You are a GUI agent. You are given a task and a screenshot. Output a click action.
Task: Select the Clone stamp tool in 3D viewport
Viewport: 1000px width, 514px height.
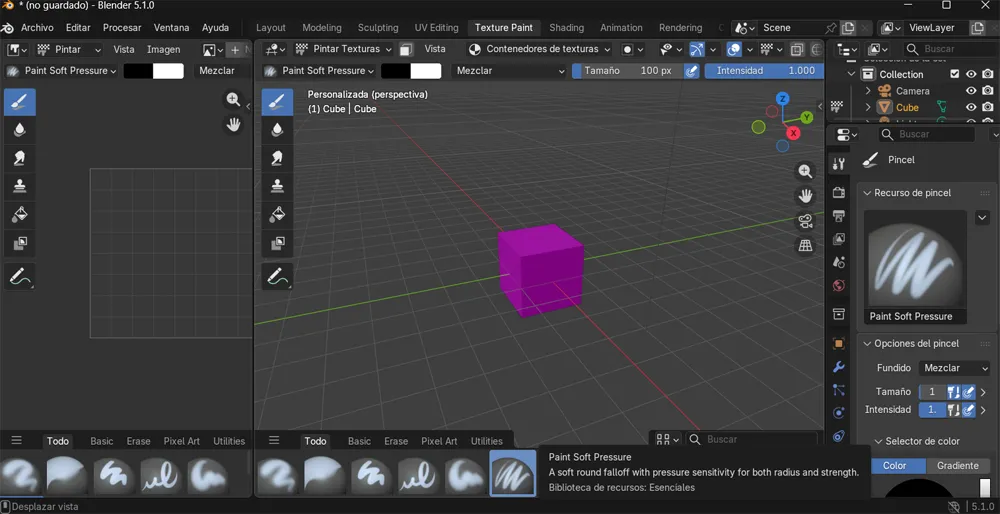point(277,186)
